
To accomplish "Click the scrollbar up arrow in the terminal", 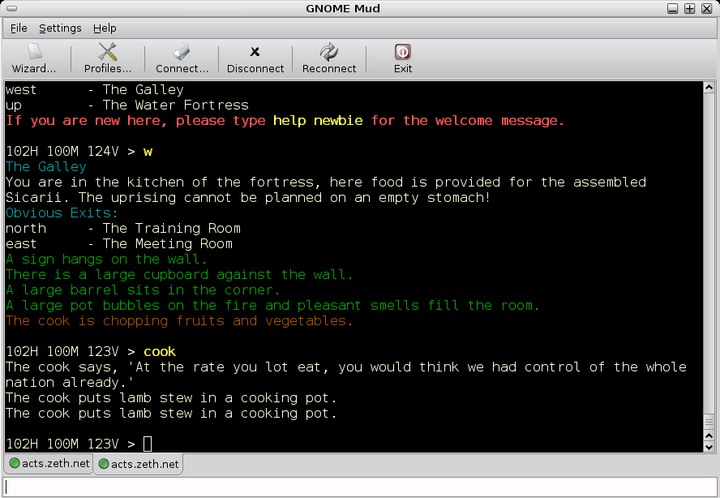I will [x=708, y=89].
